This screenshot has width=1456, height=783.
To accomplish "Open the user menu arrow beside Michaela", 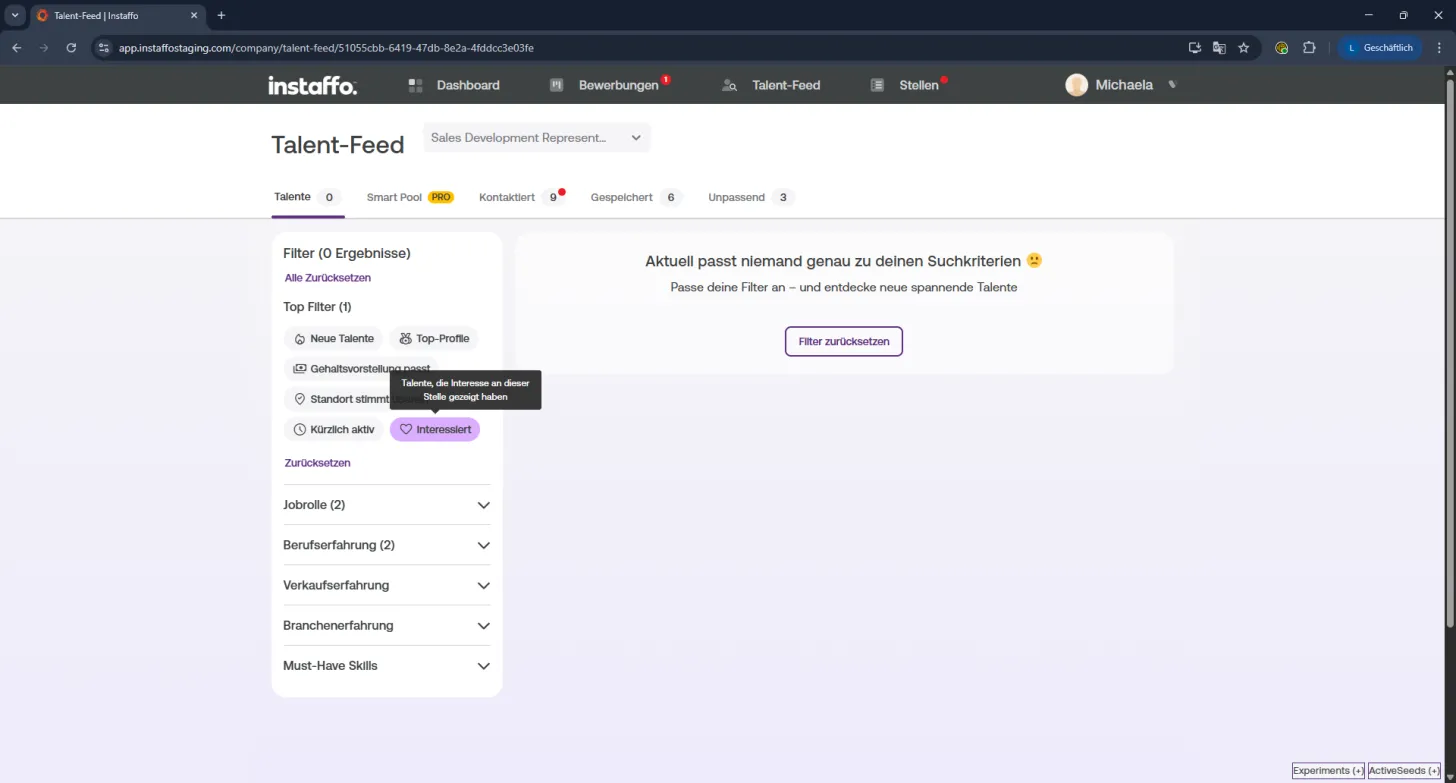I will pyautogui.click(x=1173, y=85).
